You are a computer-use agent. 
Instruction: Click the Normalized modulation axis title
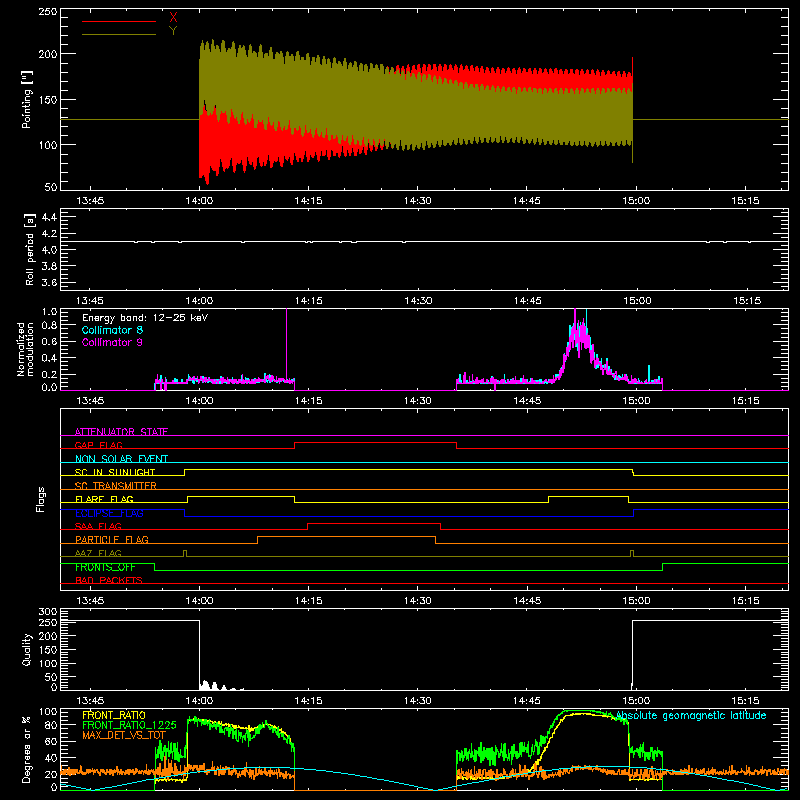point(25,349)
